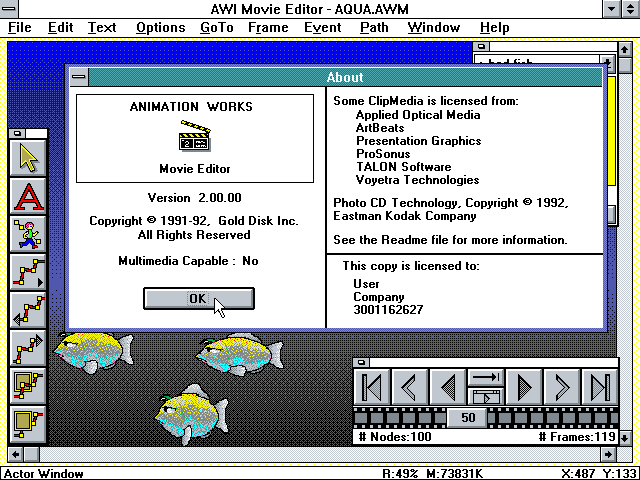The width and height of the screenshot is (640, 480).
Task: Open the main window system menu box
Action: [9, 9]
